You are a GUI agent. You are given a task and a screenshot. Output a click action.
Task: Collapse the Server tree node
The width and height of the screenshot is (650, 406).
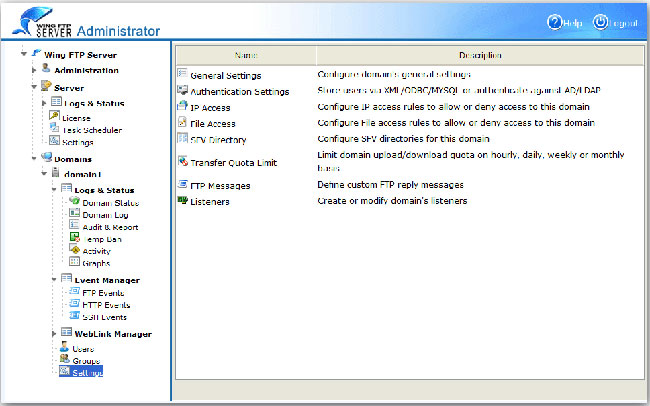pyautogui.click(x=34, y=88)
